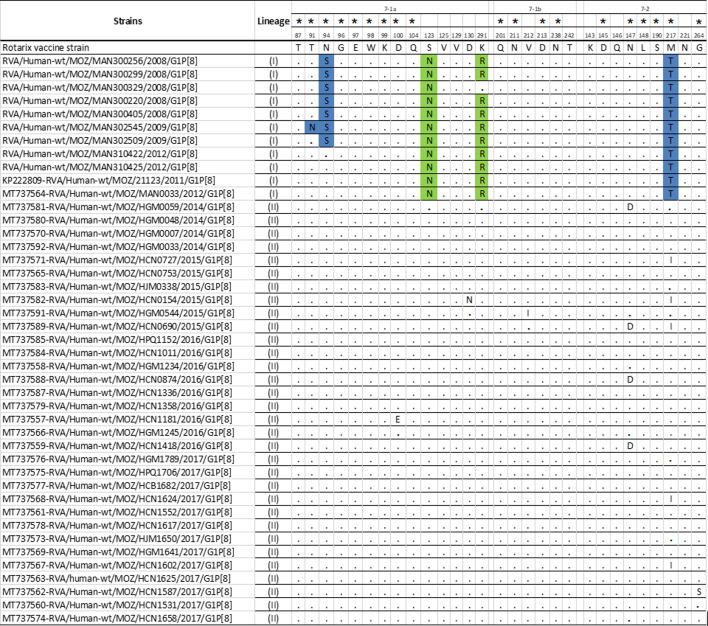Select strain MT737573 HJM1650/2017
The image size is (708, 626).
point(117,539)
